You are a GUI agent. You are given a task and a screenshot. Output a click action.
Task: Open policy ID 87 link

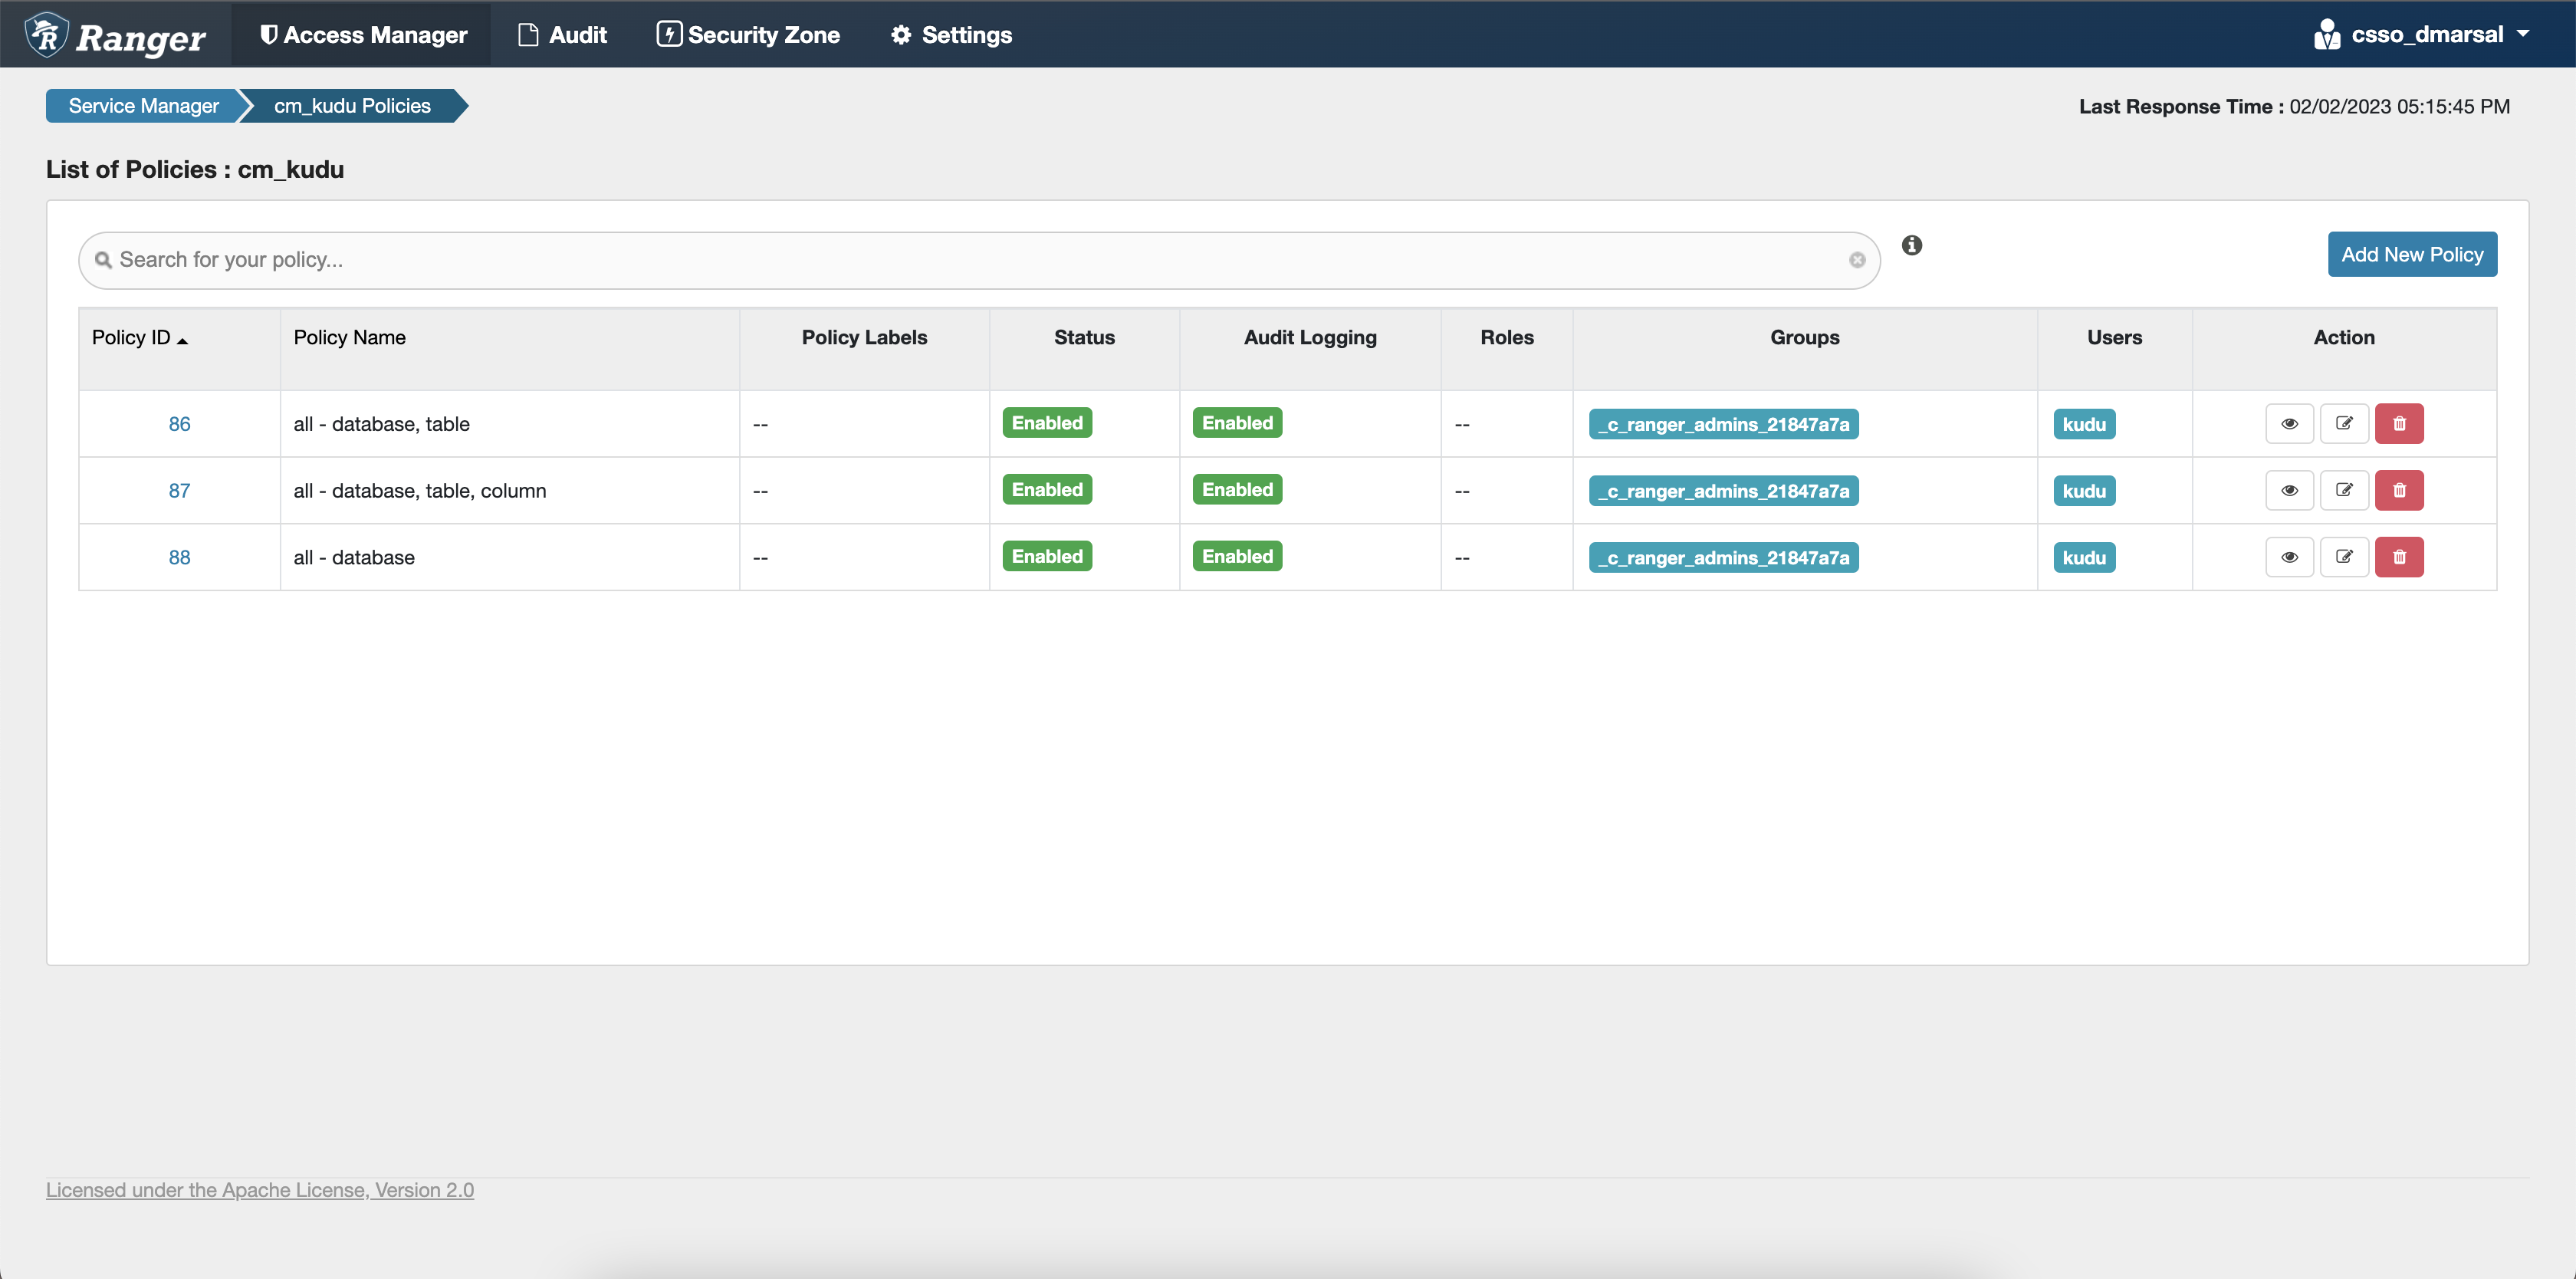[179, 490]
